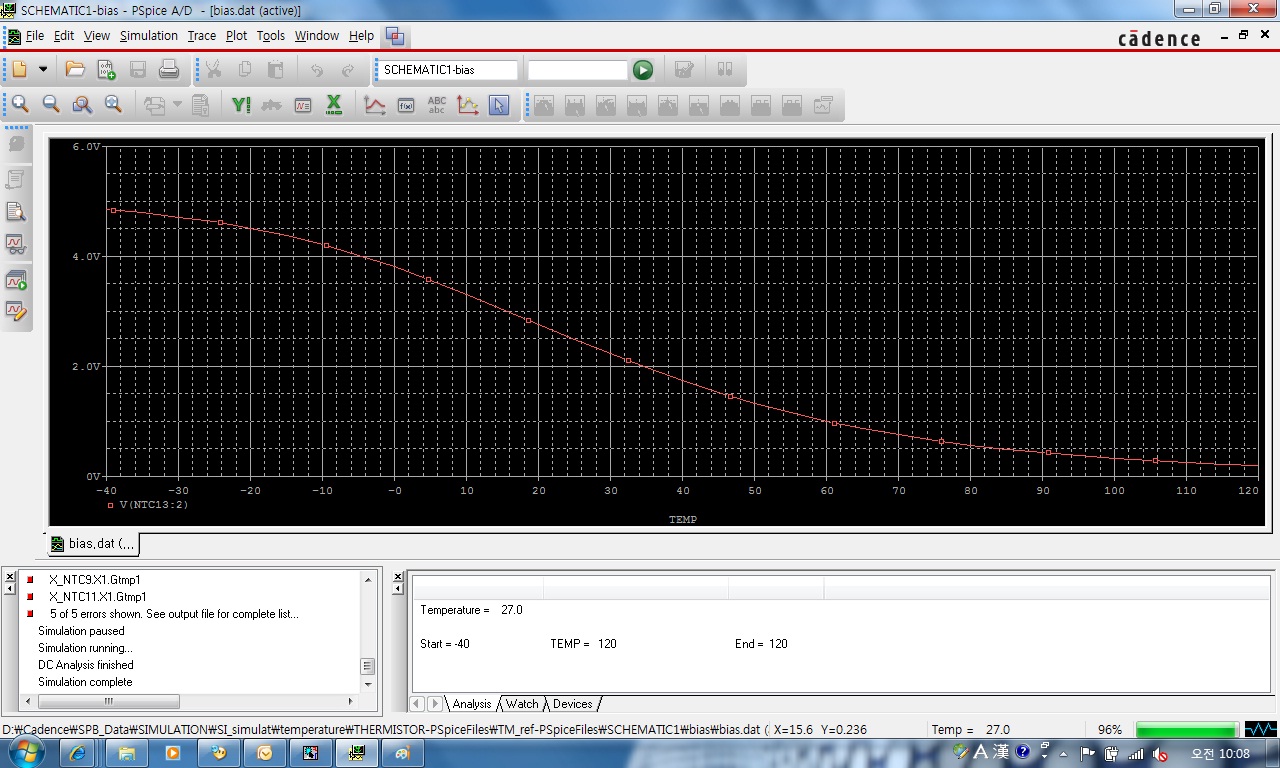Switch to the Devices tab
The height and width of the screenshot is (768, 1280).
tap(572, 704)
